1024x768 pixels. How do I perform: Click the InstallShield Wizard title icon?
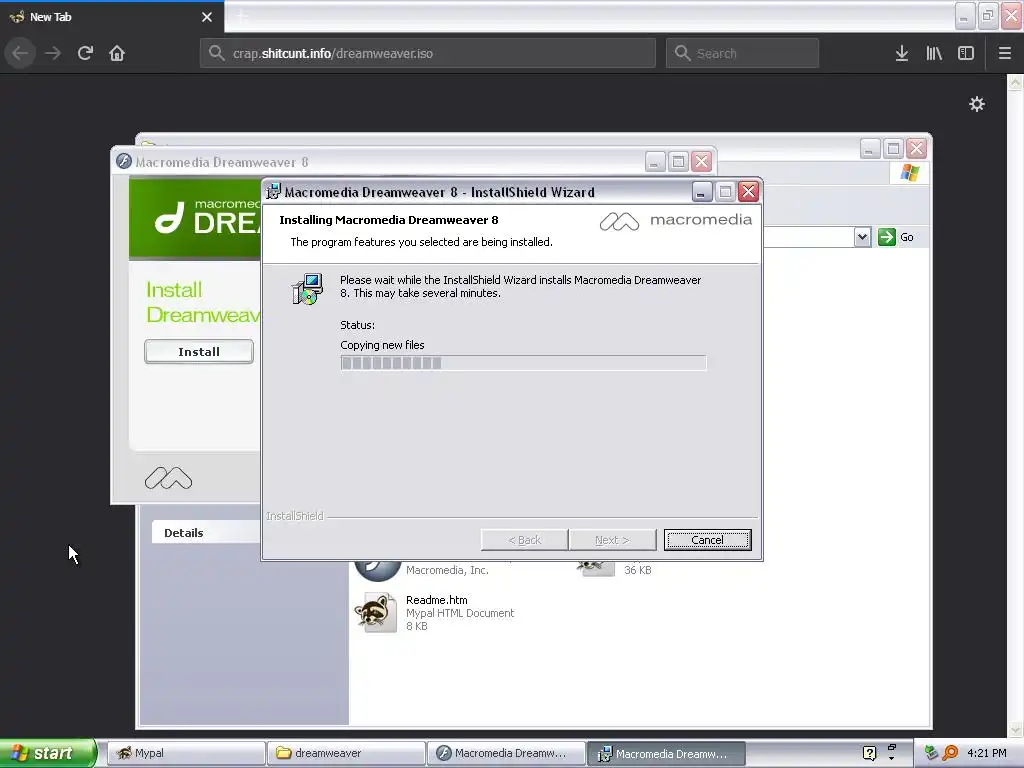click(x=273, y=191)
